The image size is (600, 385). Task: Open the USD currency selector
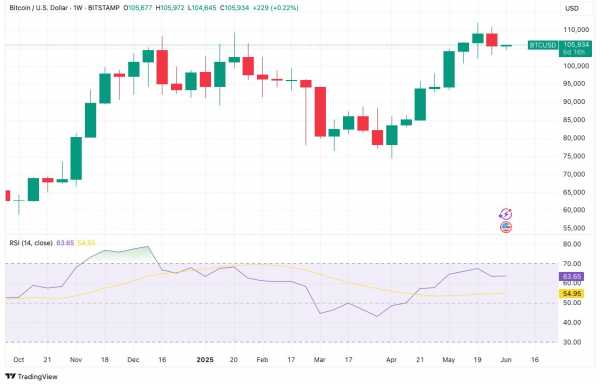[x=572, y=8]
